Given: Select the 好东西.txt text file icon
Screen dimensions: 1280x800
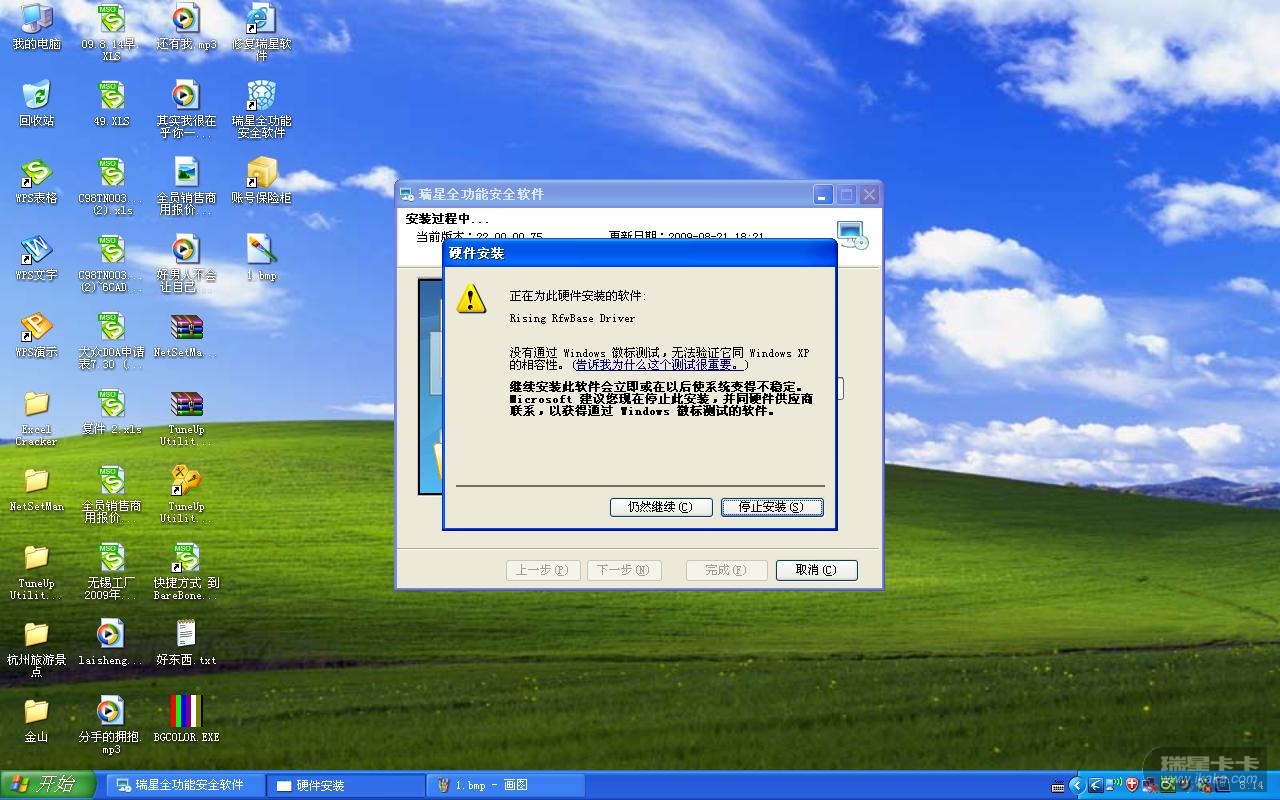Looking at the screenshot, I should (x=186, y=643).
